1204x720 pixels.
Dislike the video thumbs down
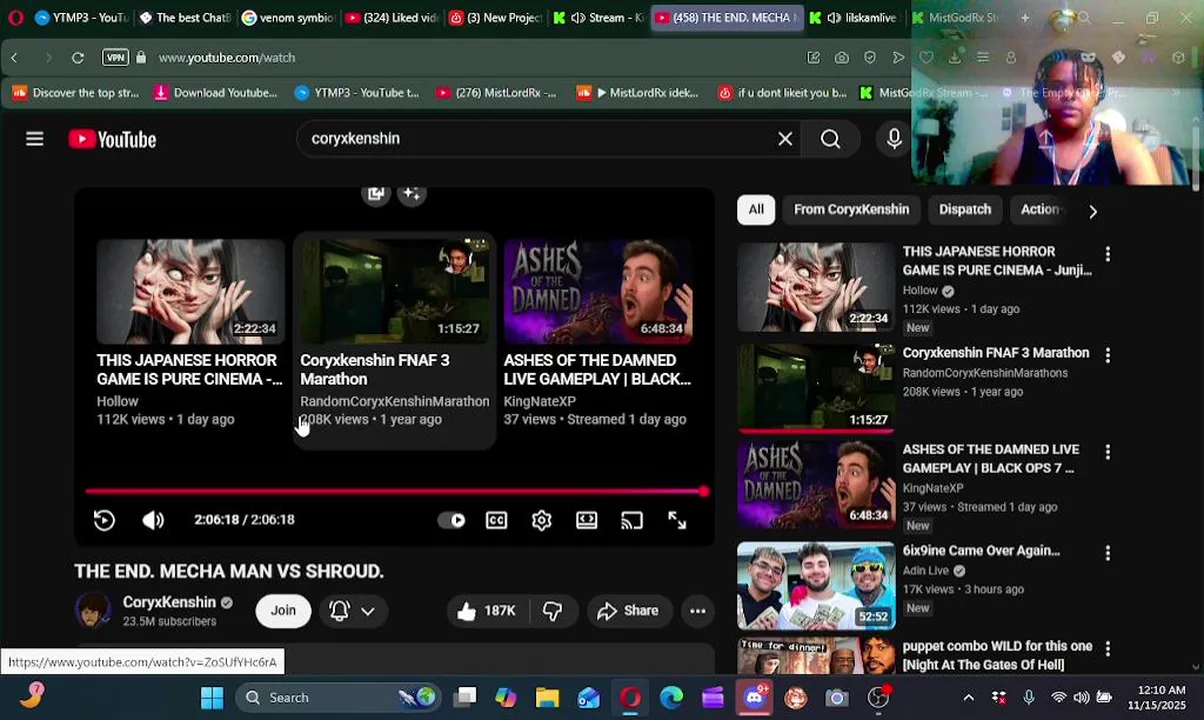tap(552, 611)
